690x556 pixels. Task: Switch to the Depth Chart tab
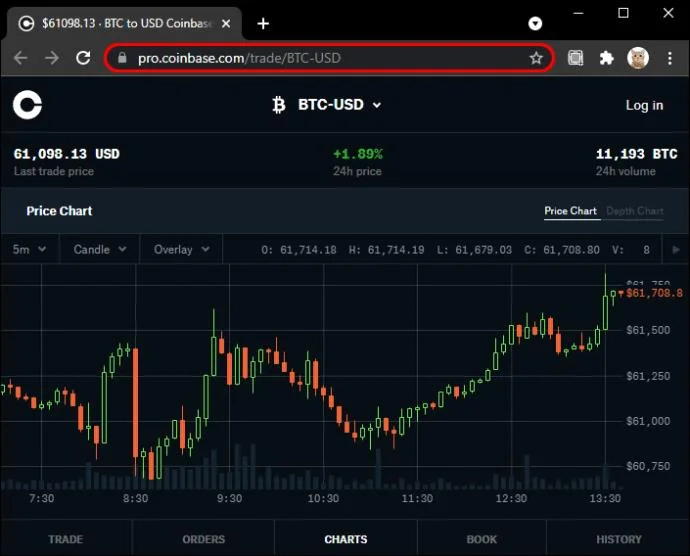click(x=635, y=211)
